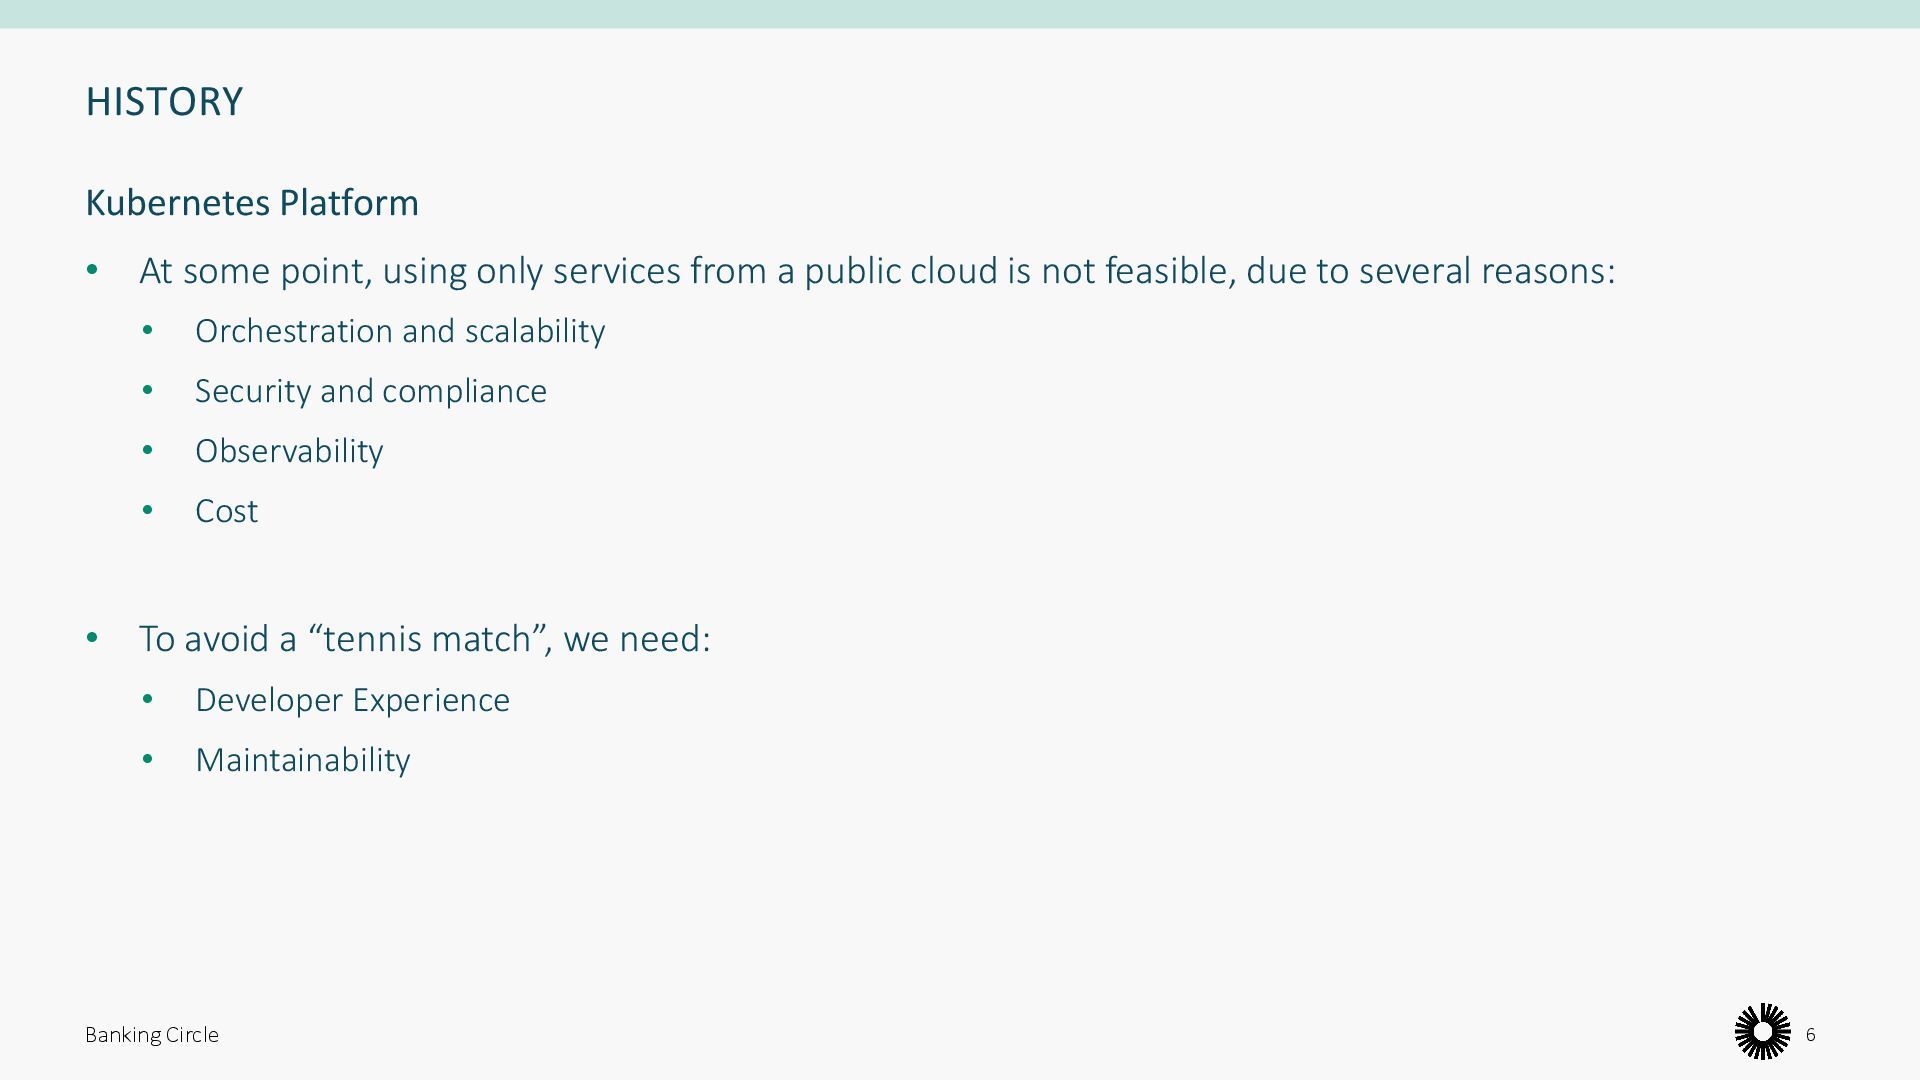Viewport: 1920px width, 1080px height.
Task: Click the Cost bullet text
Action: pyautogui.click(x=227, y=511)
